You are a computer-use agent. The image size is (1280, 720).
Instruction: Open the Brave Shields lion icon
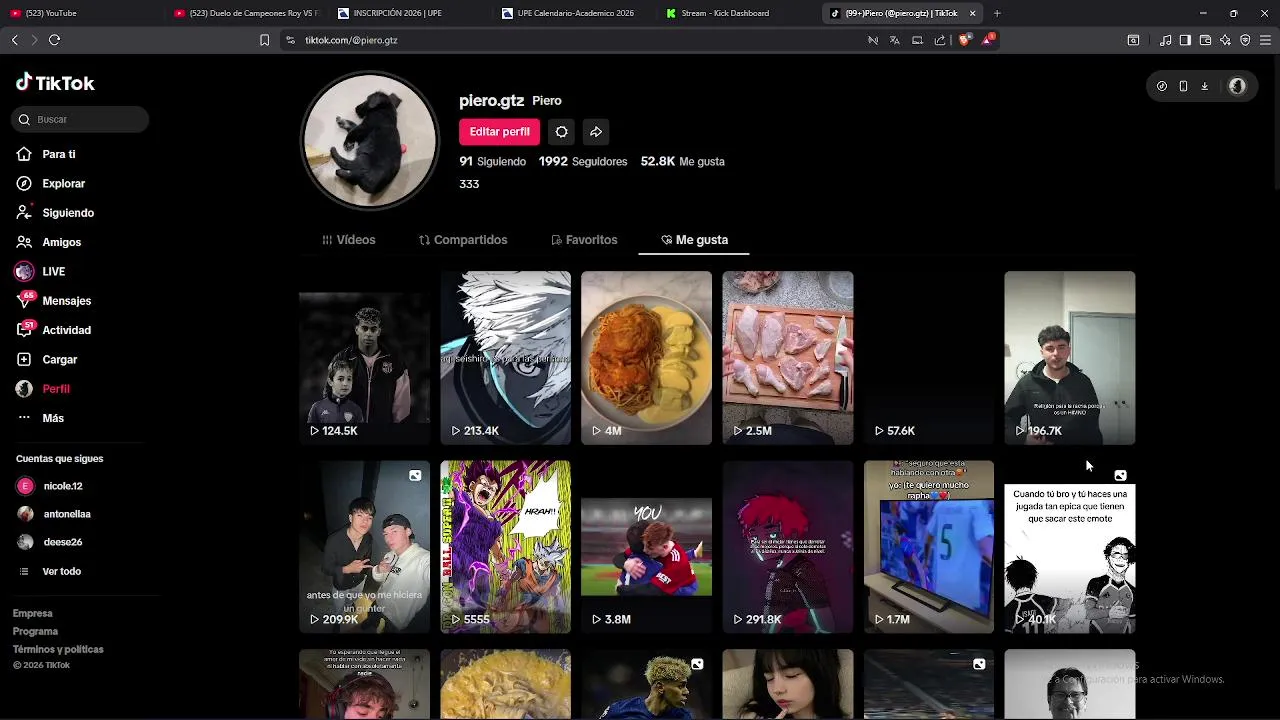[x=964, y=40]
